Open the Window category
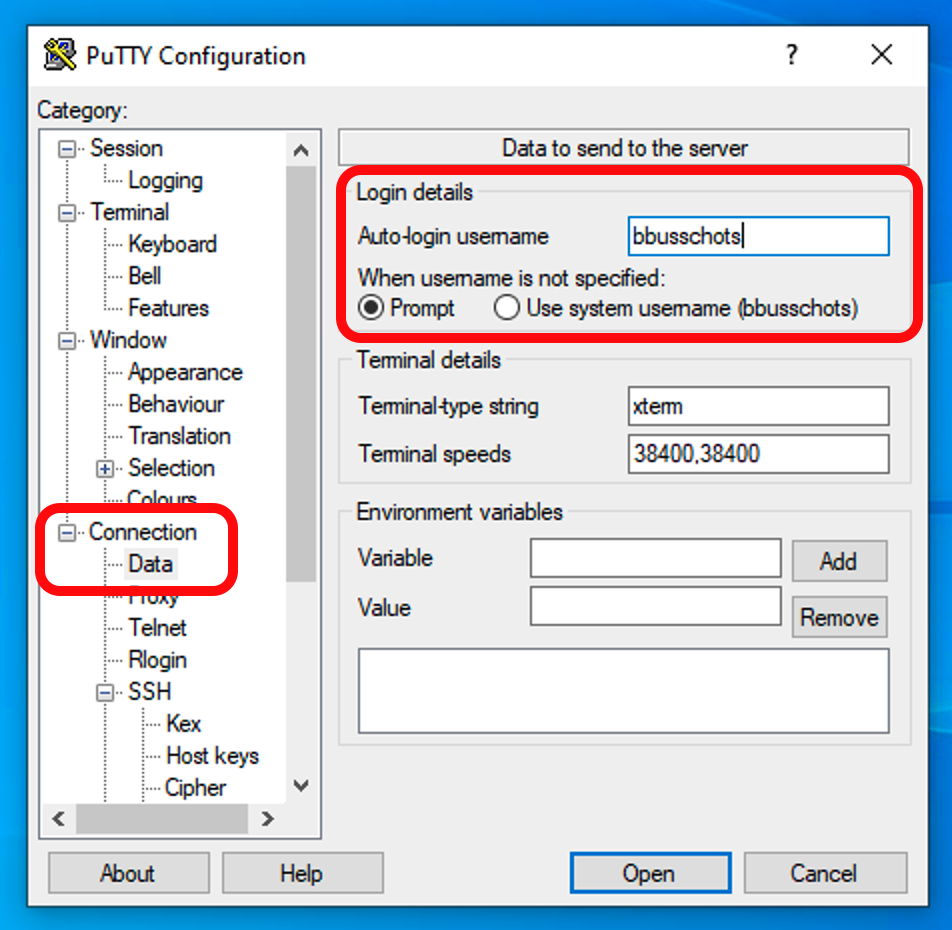 128,340
